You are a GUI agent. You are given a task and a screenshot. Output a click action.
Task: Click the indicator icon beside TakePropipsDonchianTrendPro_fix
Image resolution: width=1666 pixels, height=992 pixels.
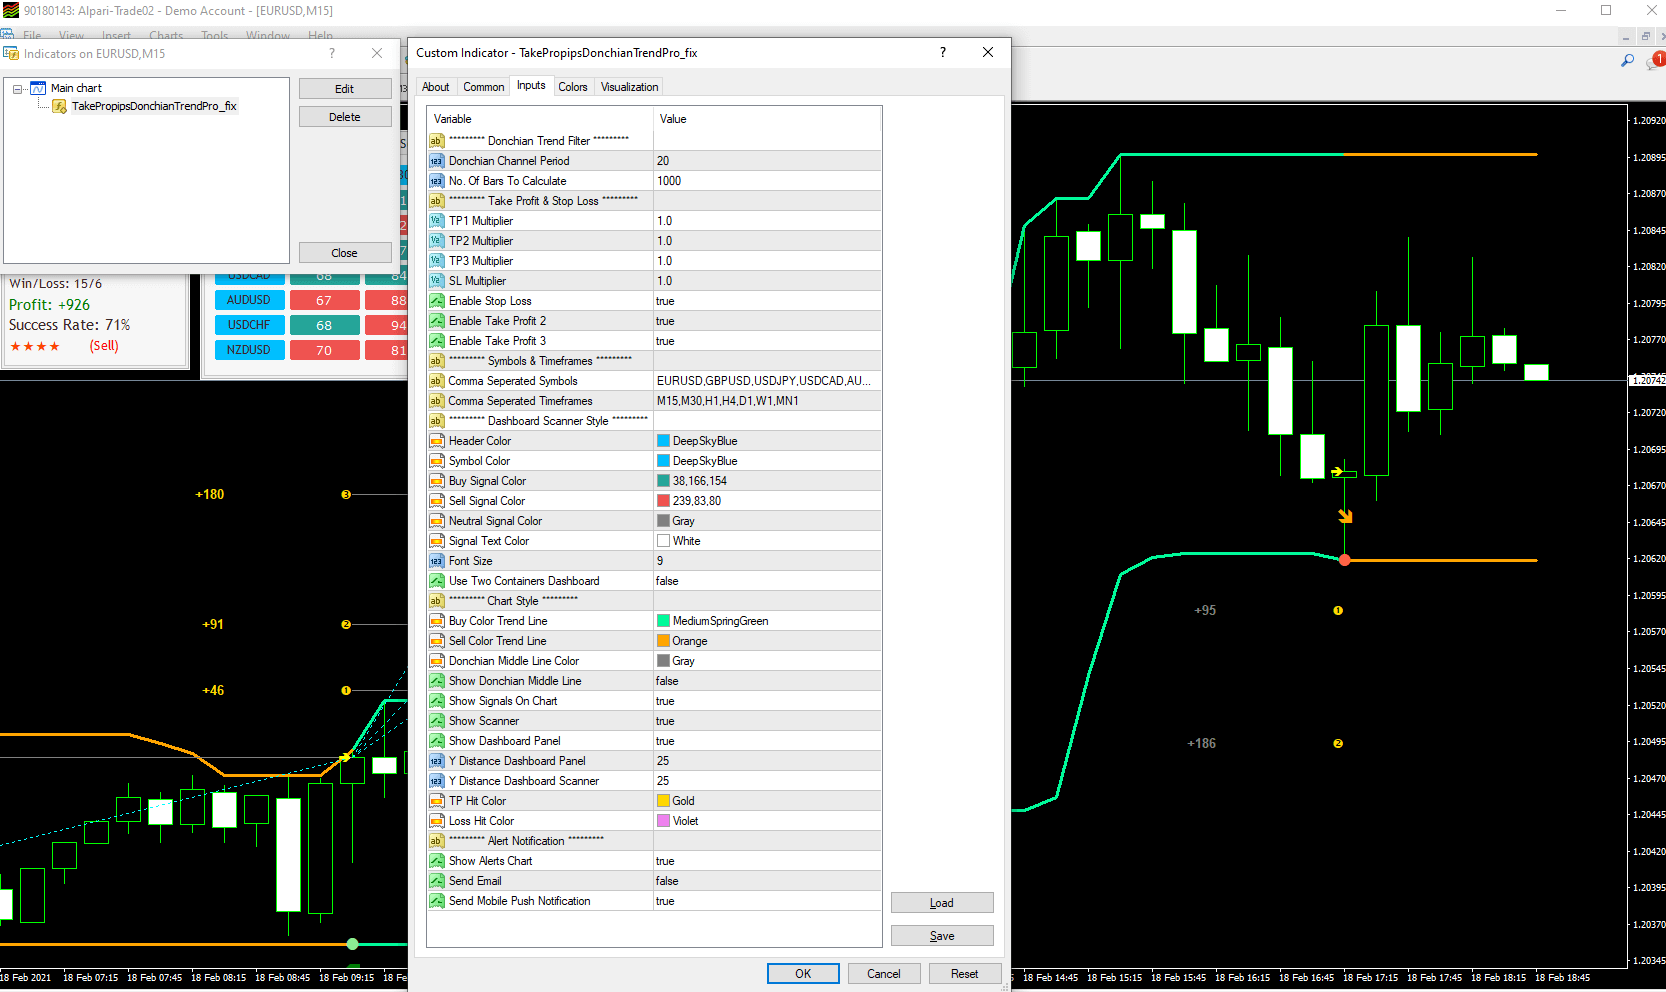click(x=59, y=106)
